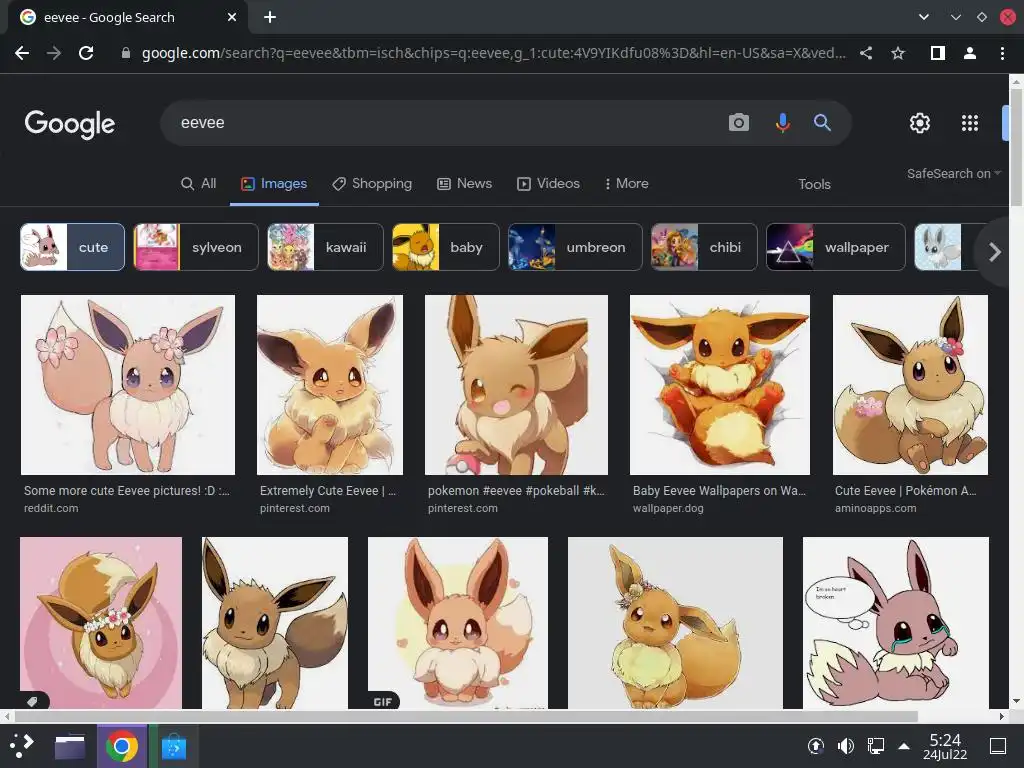Click the forward navigation arrow
Screen dimensions: 1024x768
click(x=54, y=53)
